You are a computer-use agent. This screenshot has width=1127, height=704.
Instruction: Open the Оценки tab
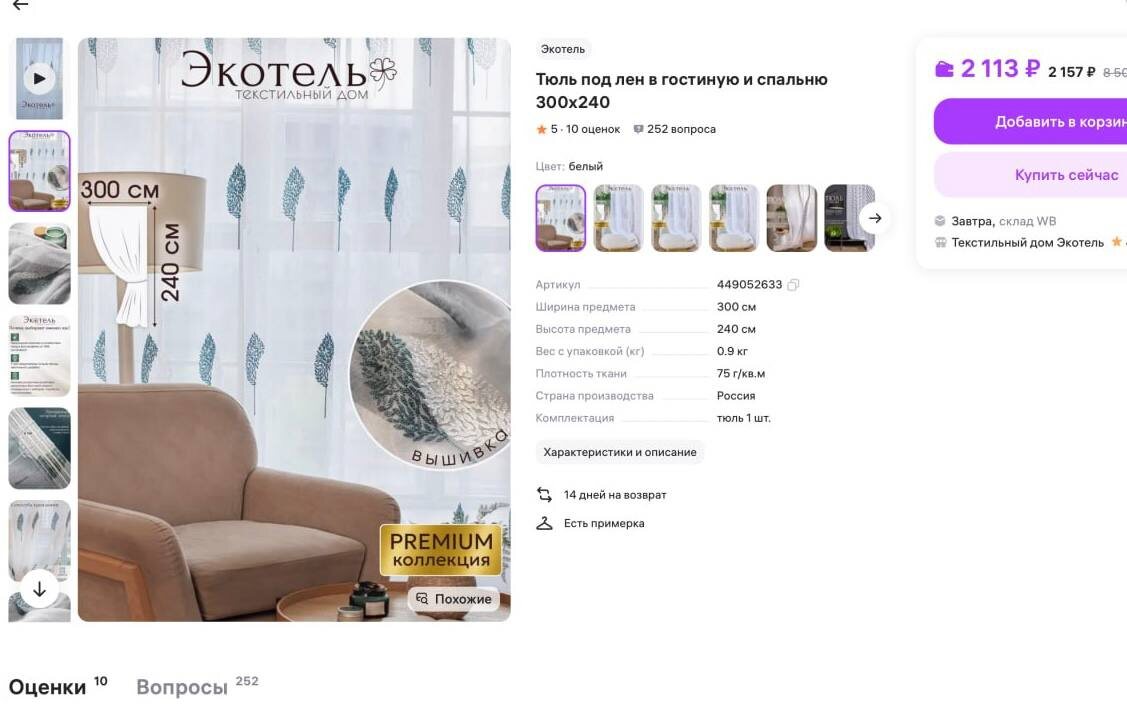pyautogui.click(x=47, y=687)
